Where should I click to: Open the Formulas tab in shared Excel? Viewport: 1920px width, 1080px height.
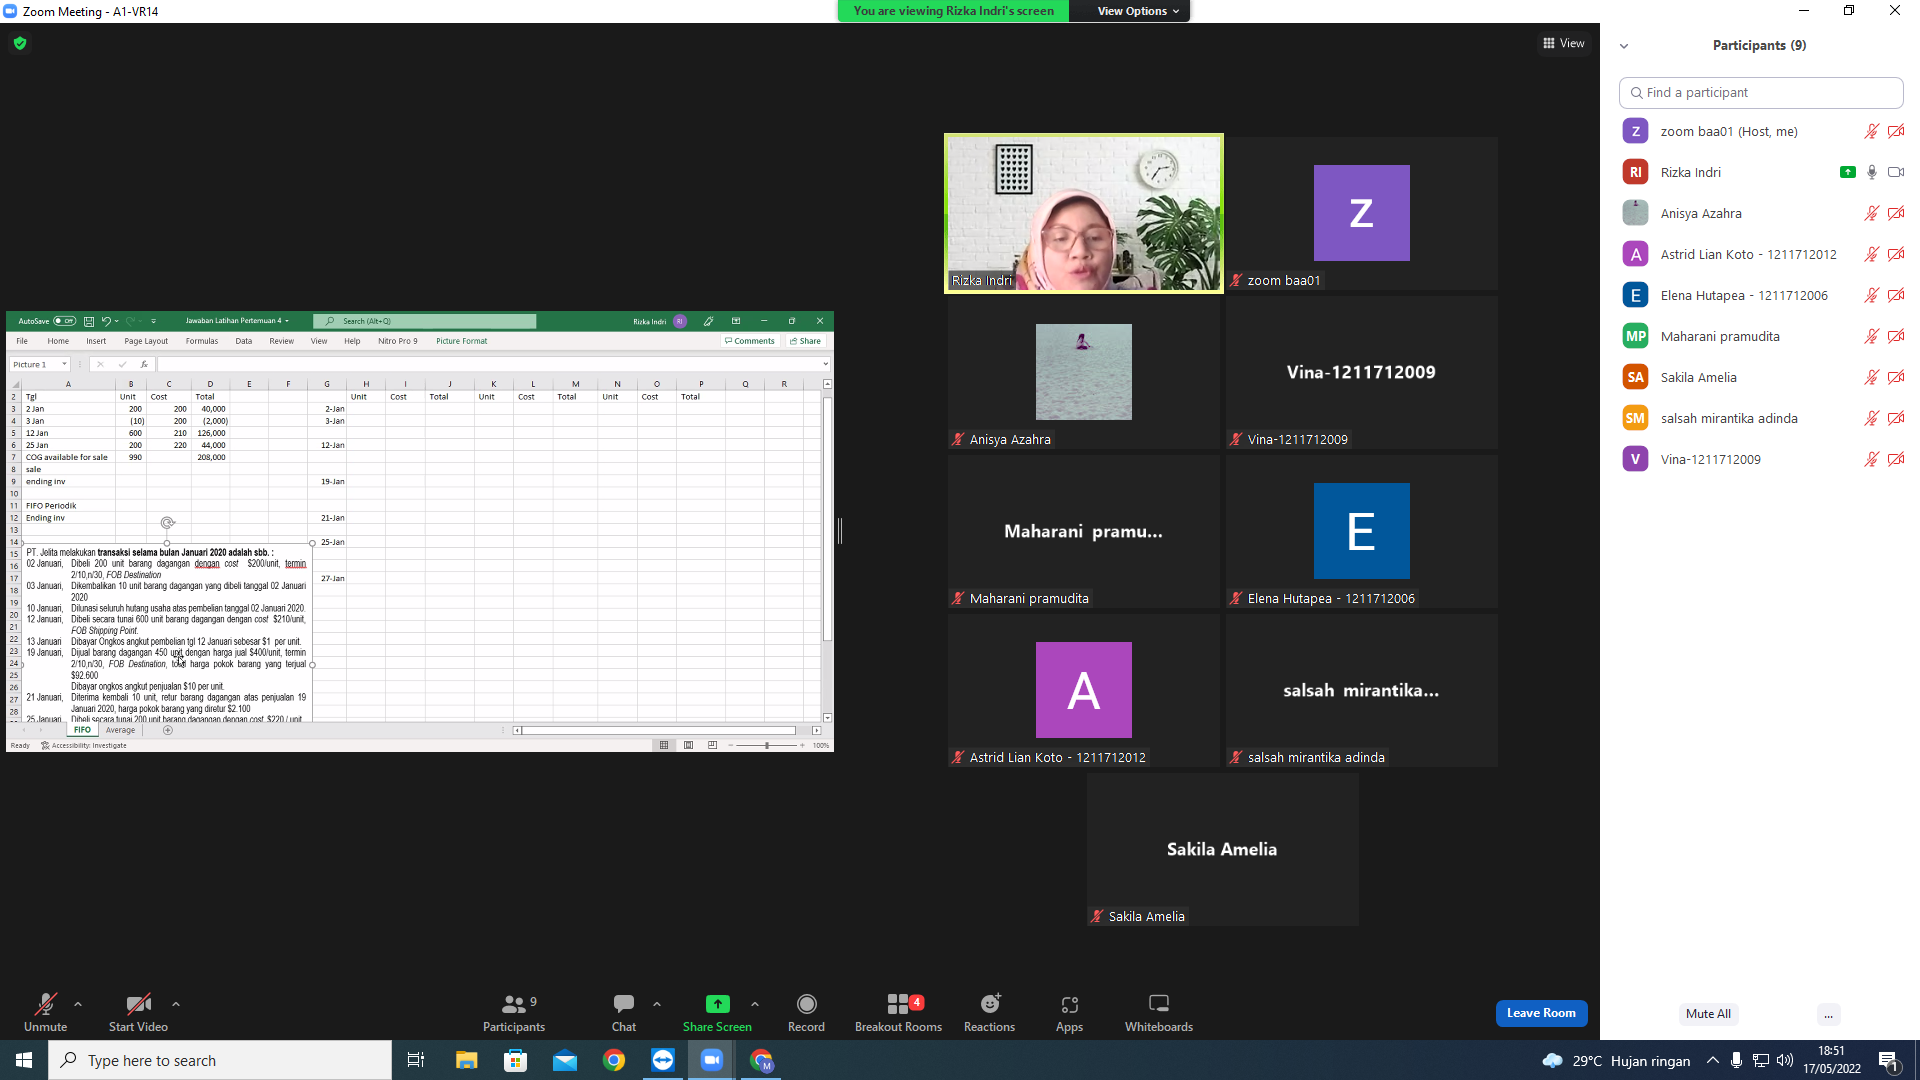point(202,341)
